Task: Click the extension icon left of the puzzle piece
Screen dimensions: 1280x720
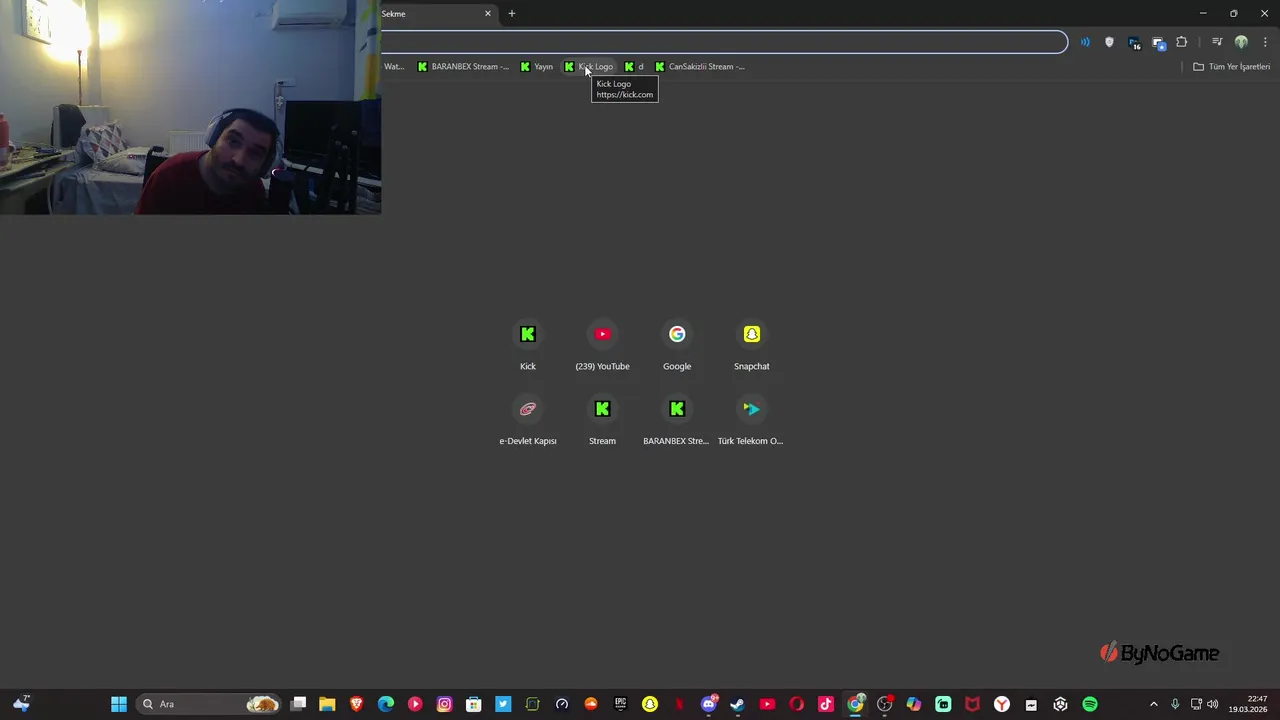Action: click(x=1158, y=42)
